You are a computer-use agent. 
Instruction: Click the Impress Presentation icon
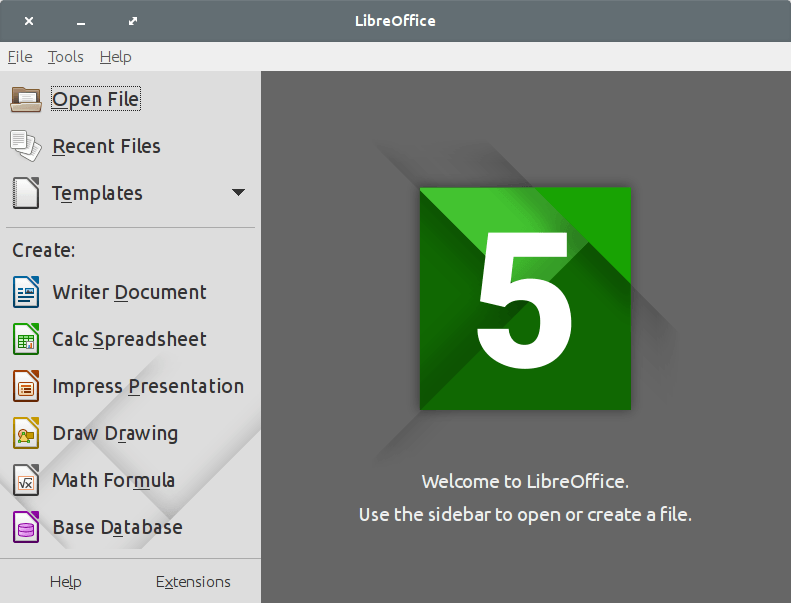click(x=26, y=386)
